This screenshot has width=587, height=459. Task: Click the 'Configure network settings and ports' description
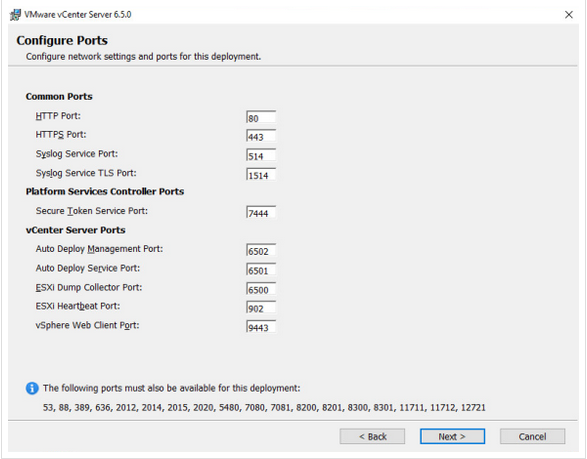point(143,57)
